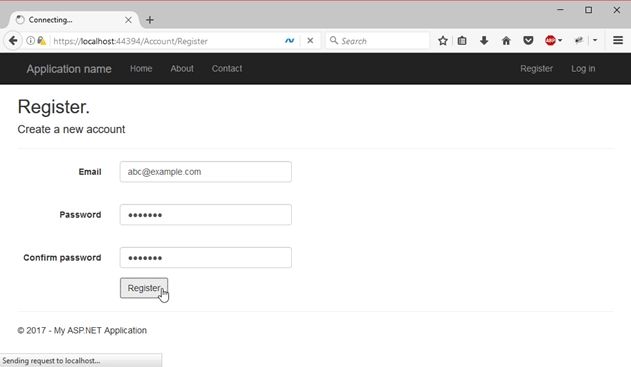The height and width of the screenshot is (367, 631).
Task: Save page to Pocket icon
Action: (x=528, y=41)
